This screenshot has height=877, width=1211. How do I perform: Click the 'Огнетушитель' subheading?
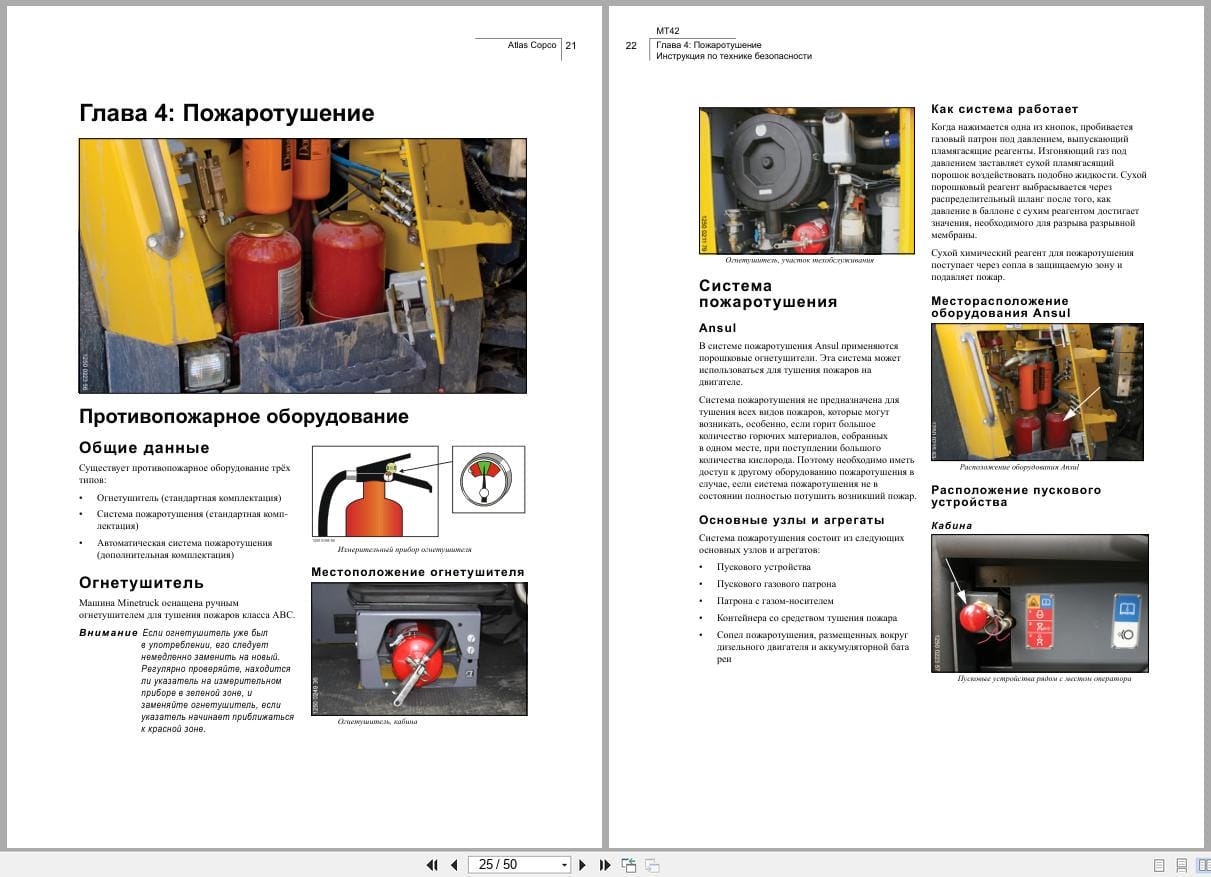pos(141,583)
